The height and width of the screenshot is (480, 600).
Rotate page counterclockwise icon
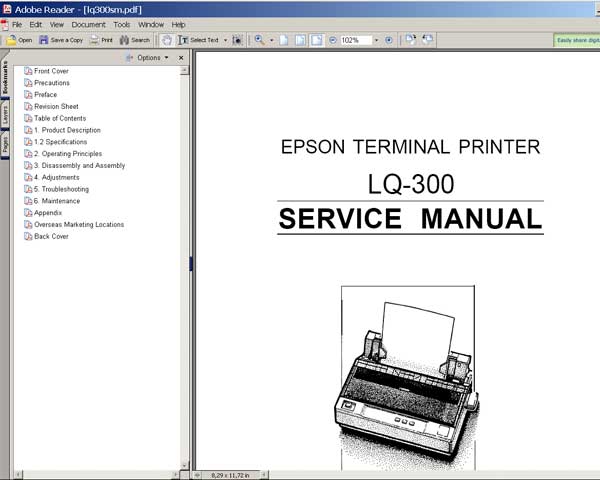tap(427, 39)
